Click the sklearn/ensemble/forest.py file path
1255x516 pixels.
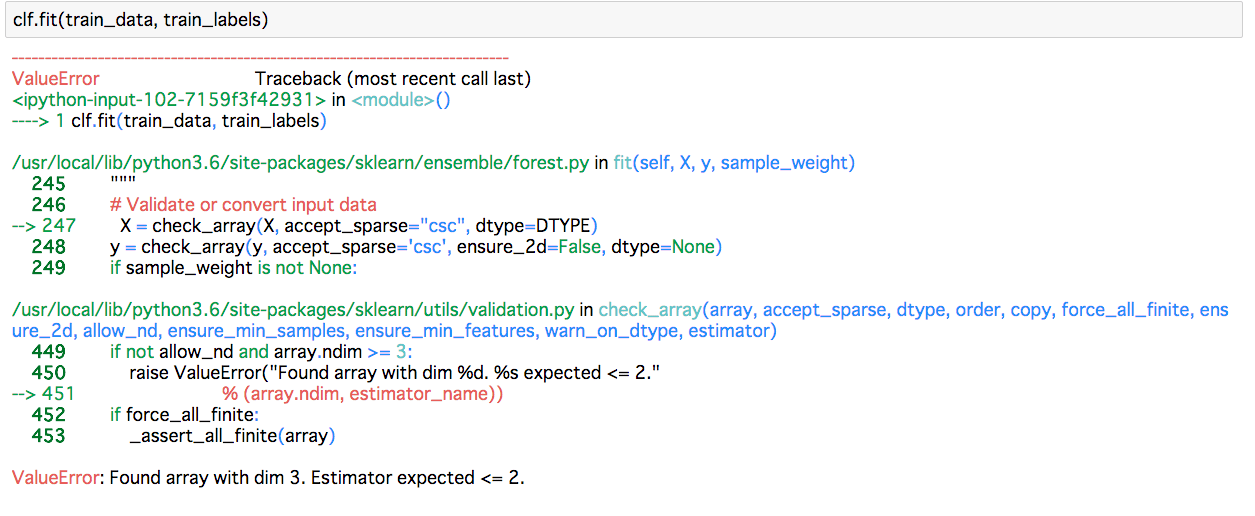point(300,163)
